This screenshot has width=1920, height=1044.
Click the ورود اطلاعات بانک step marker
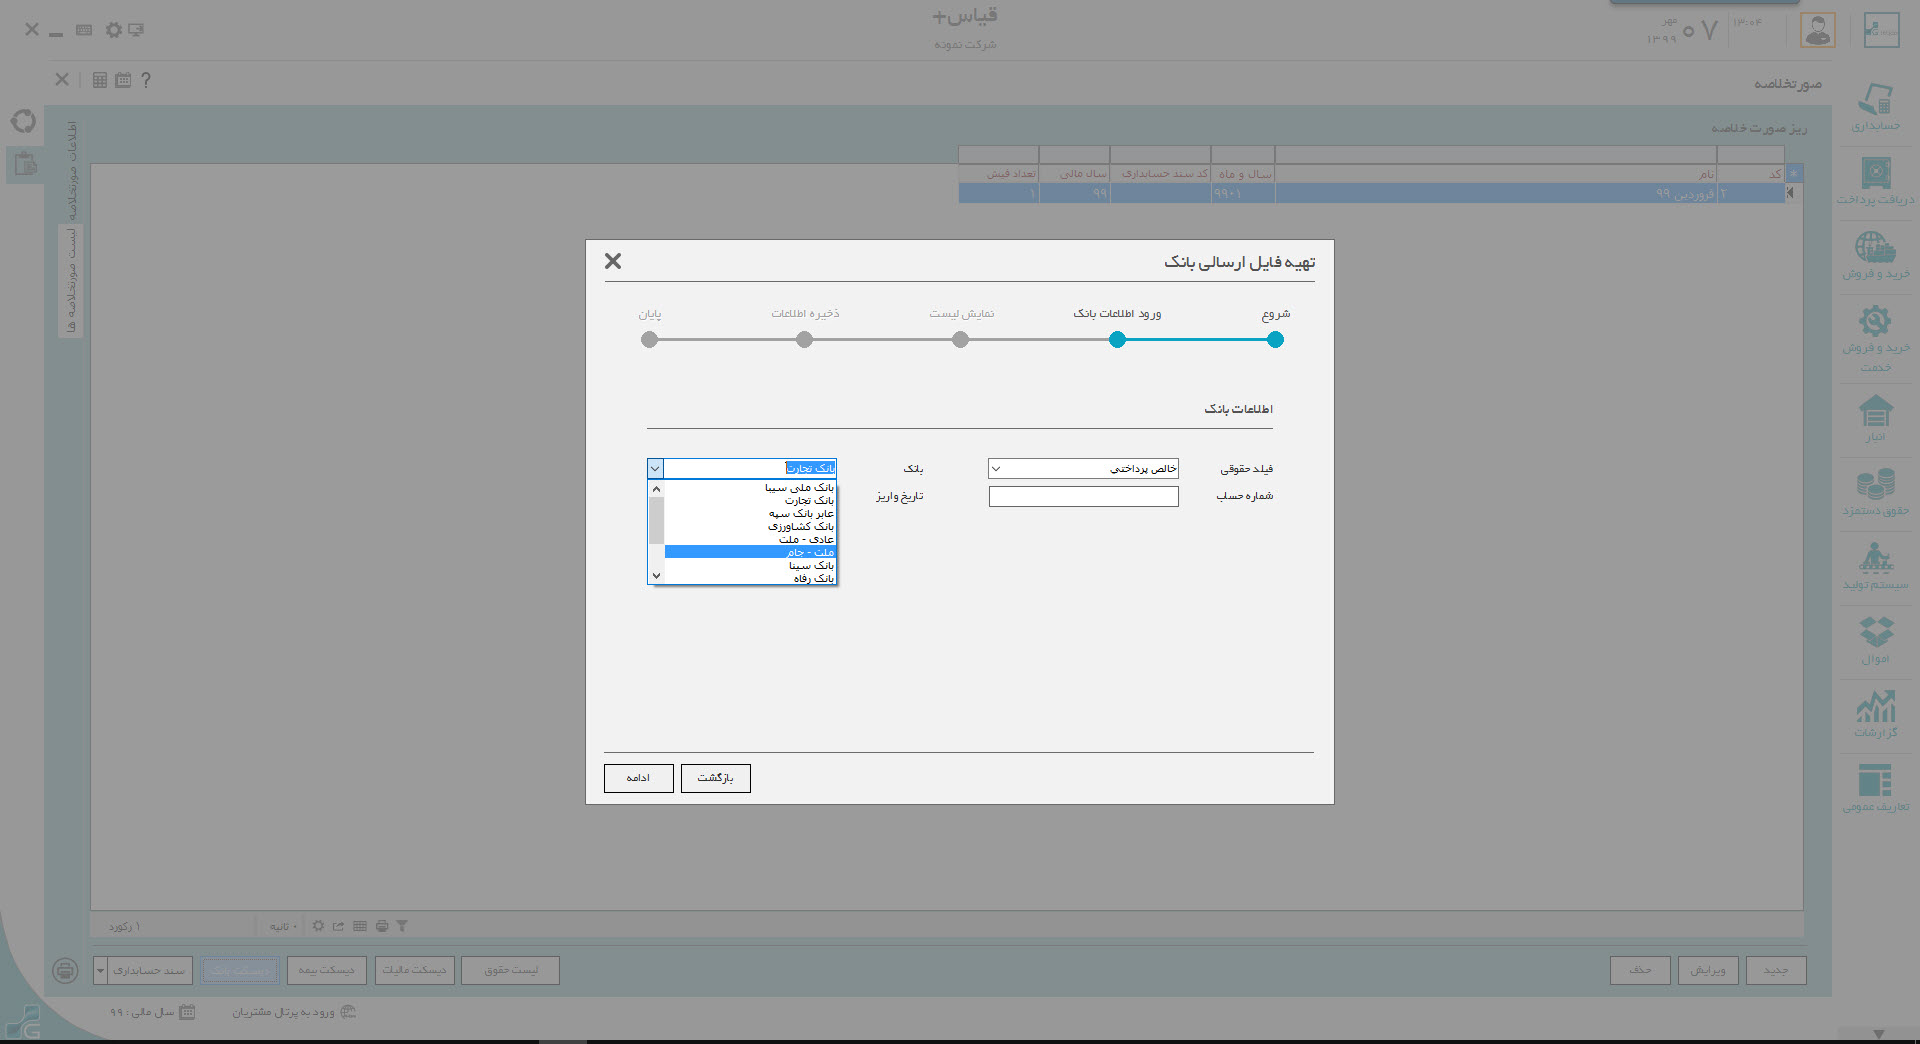point(1117,340)
